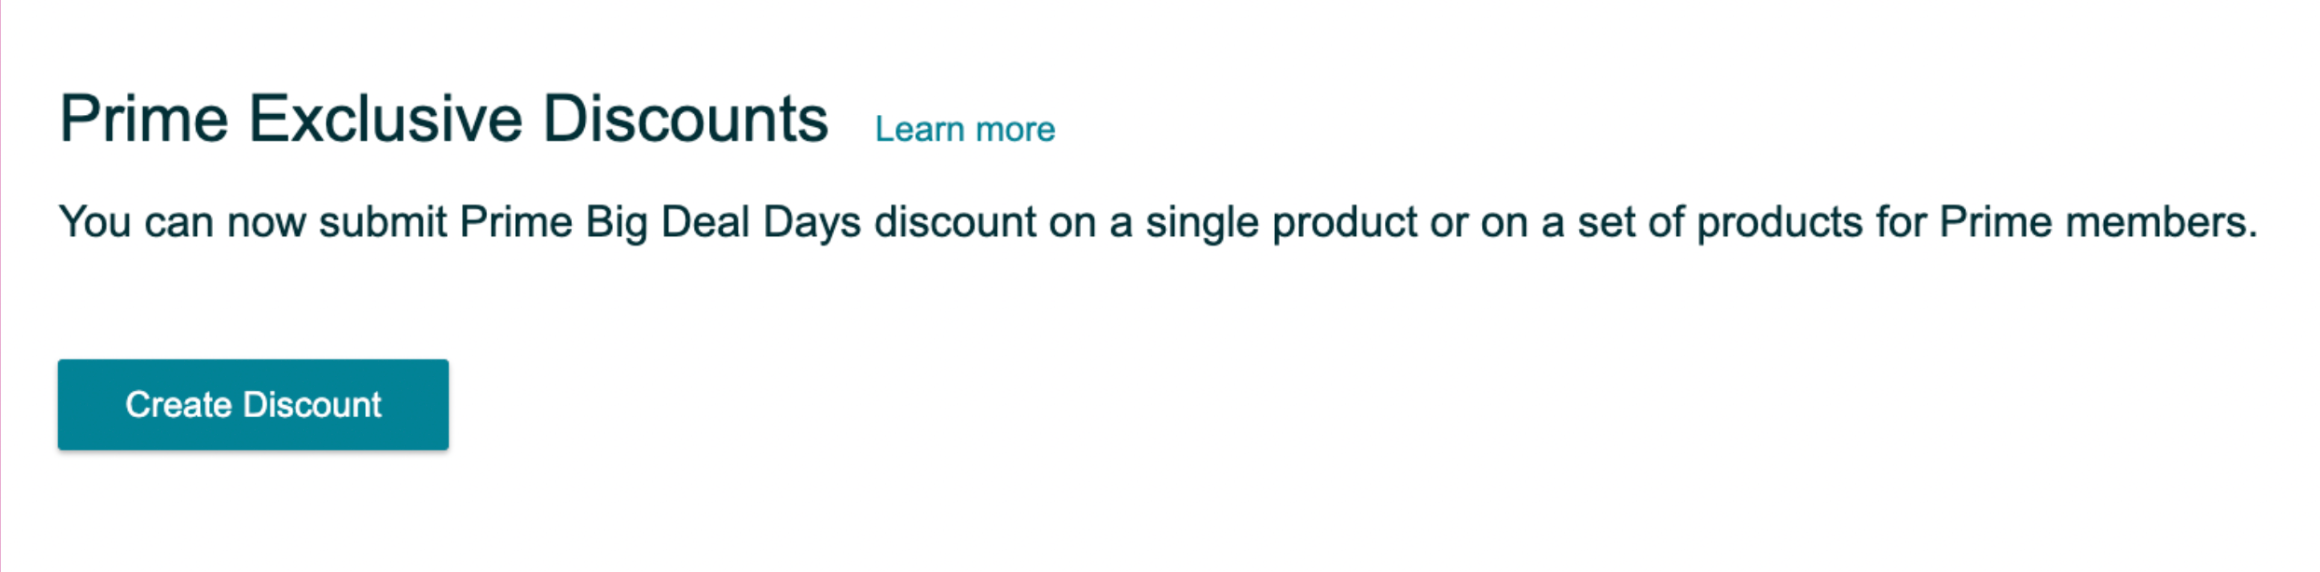This screenshot has height=572, width=2320.
Task: Click 'You can now submit' in the description
Action: 253,222
